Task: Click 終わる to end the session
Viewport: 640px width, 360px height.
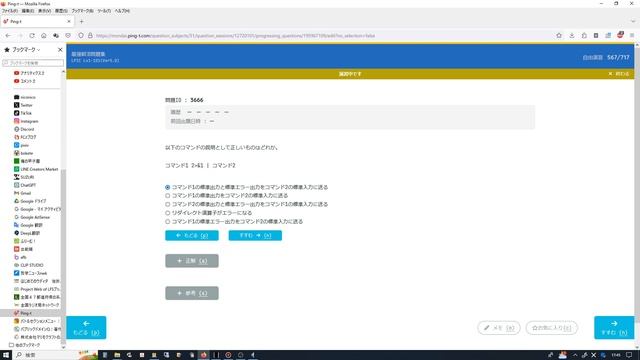Action: [x=619, y=74]
